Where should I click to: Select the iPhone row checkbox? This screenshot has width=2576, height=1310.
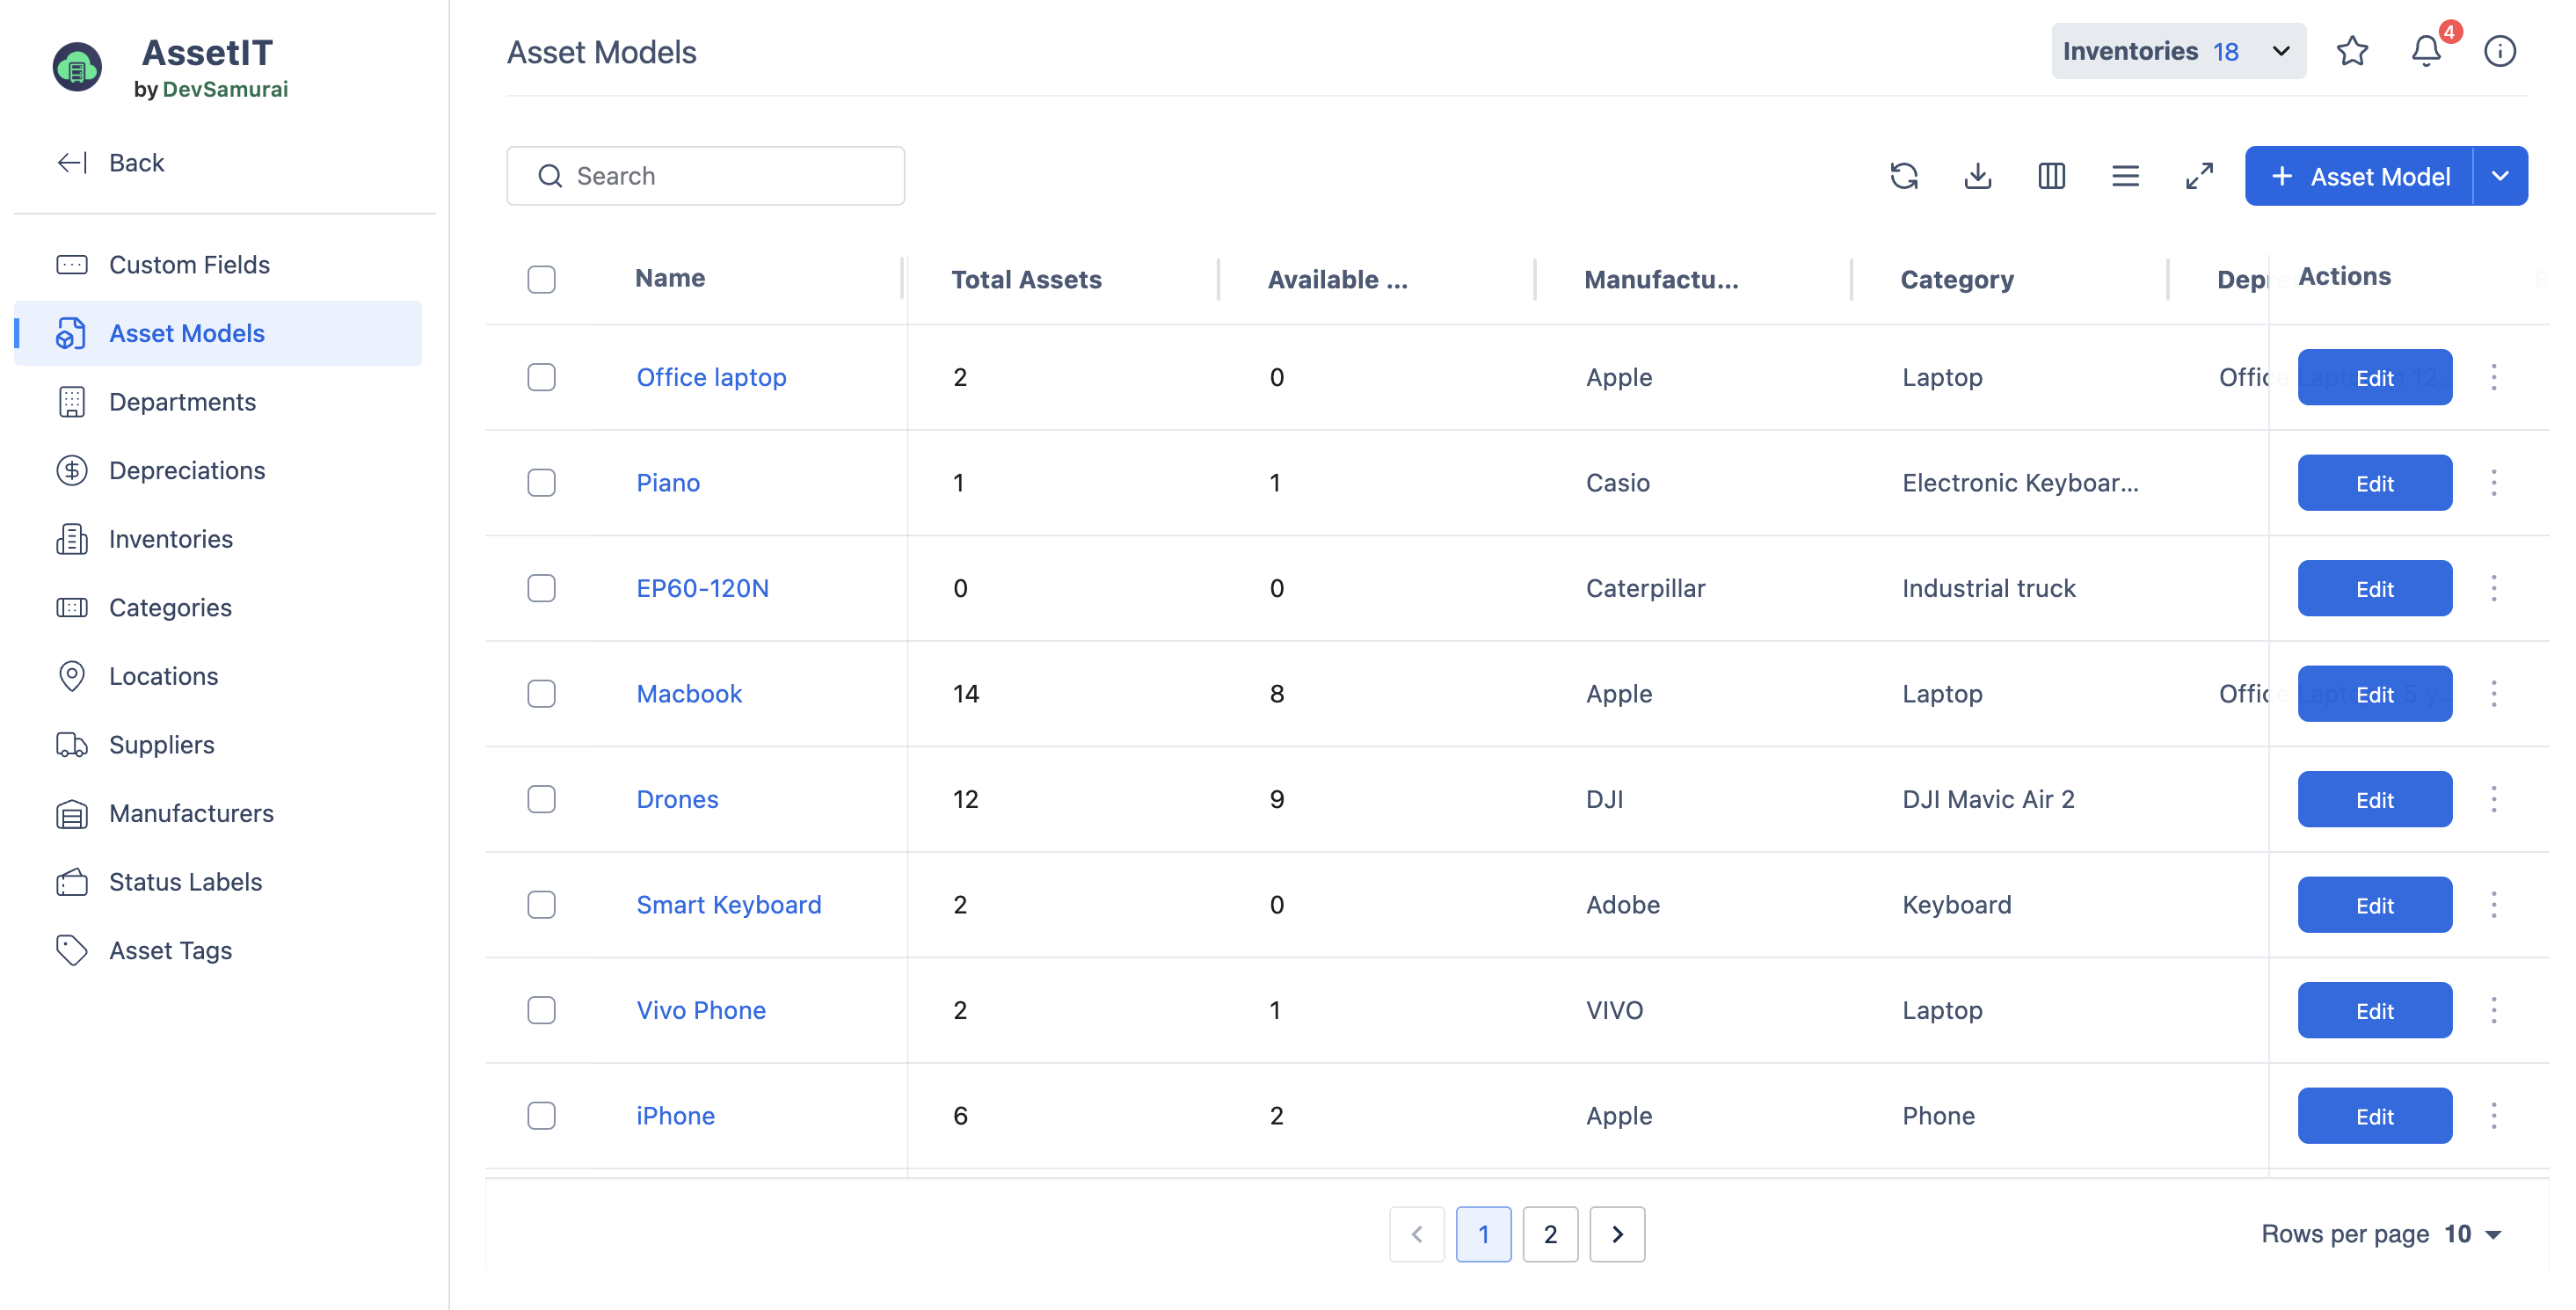click(541, 1115)
